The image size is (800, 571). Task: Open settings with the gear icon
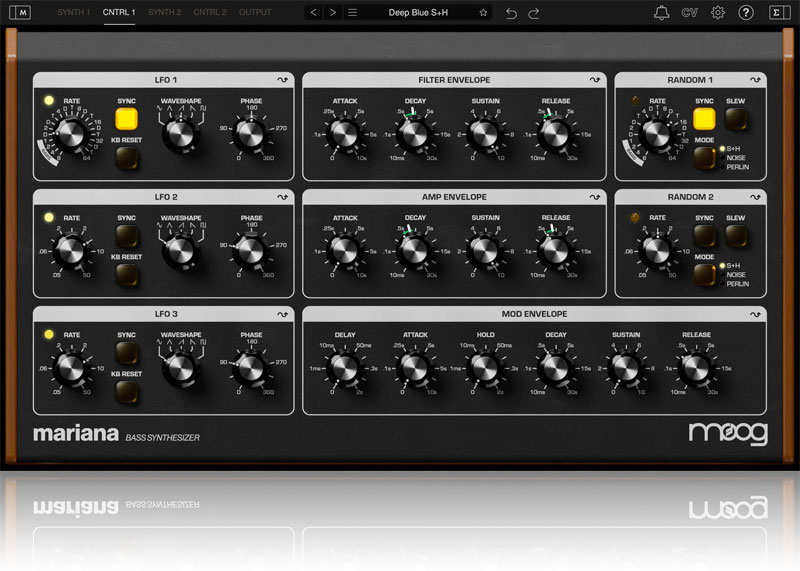(x=718, y=13)
